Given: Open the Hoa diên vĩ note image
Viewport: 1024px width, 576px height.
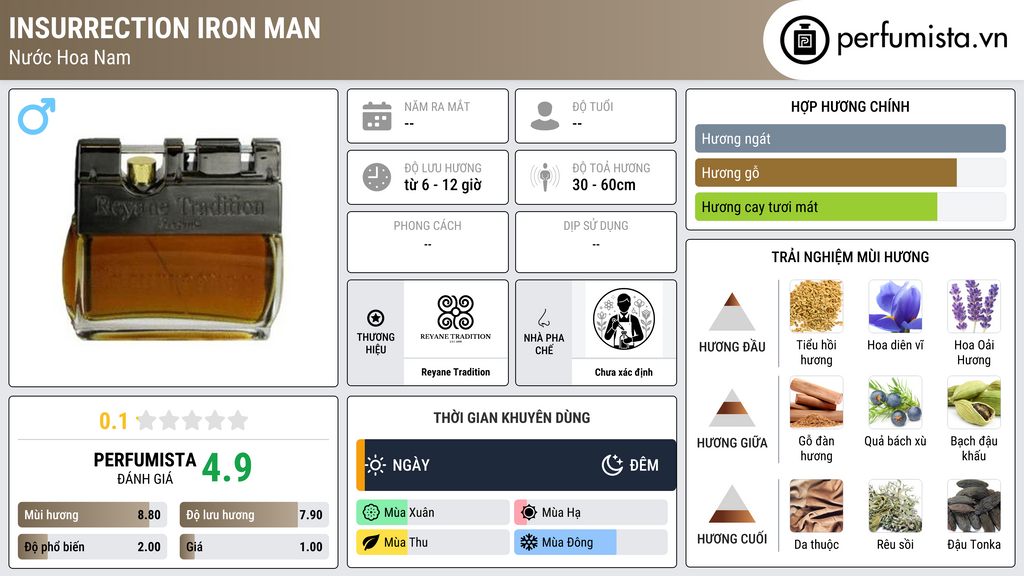Looking at the screenshot, I should tap(895, 306).
